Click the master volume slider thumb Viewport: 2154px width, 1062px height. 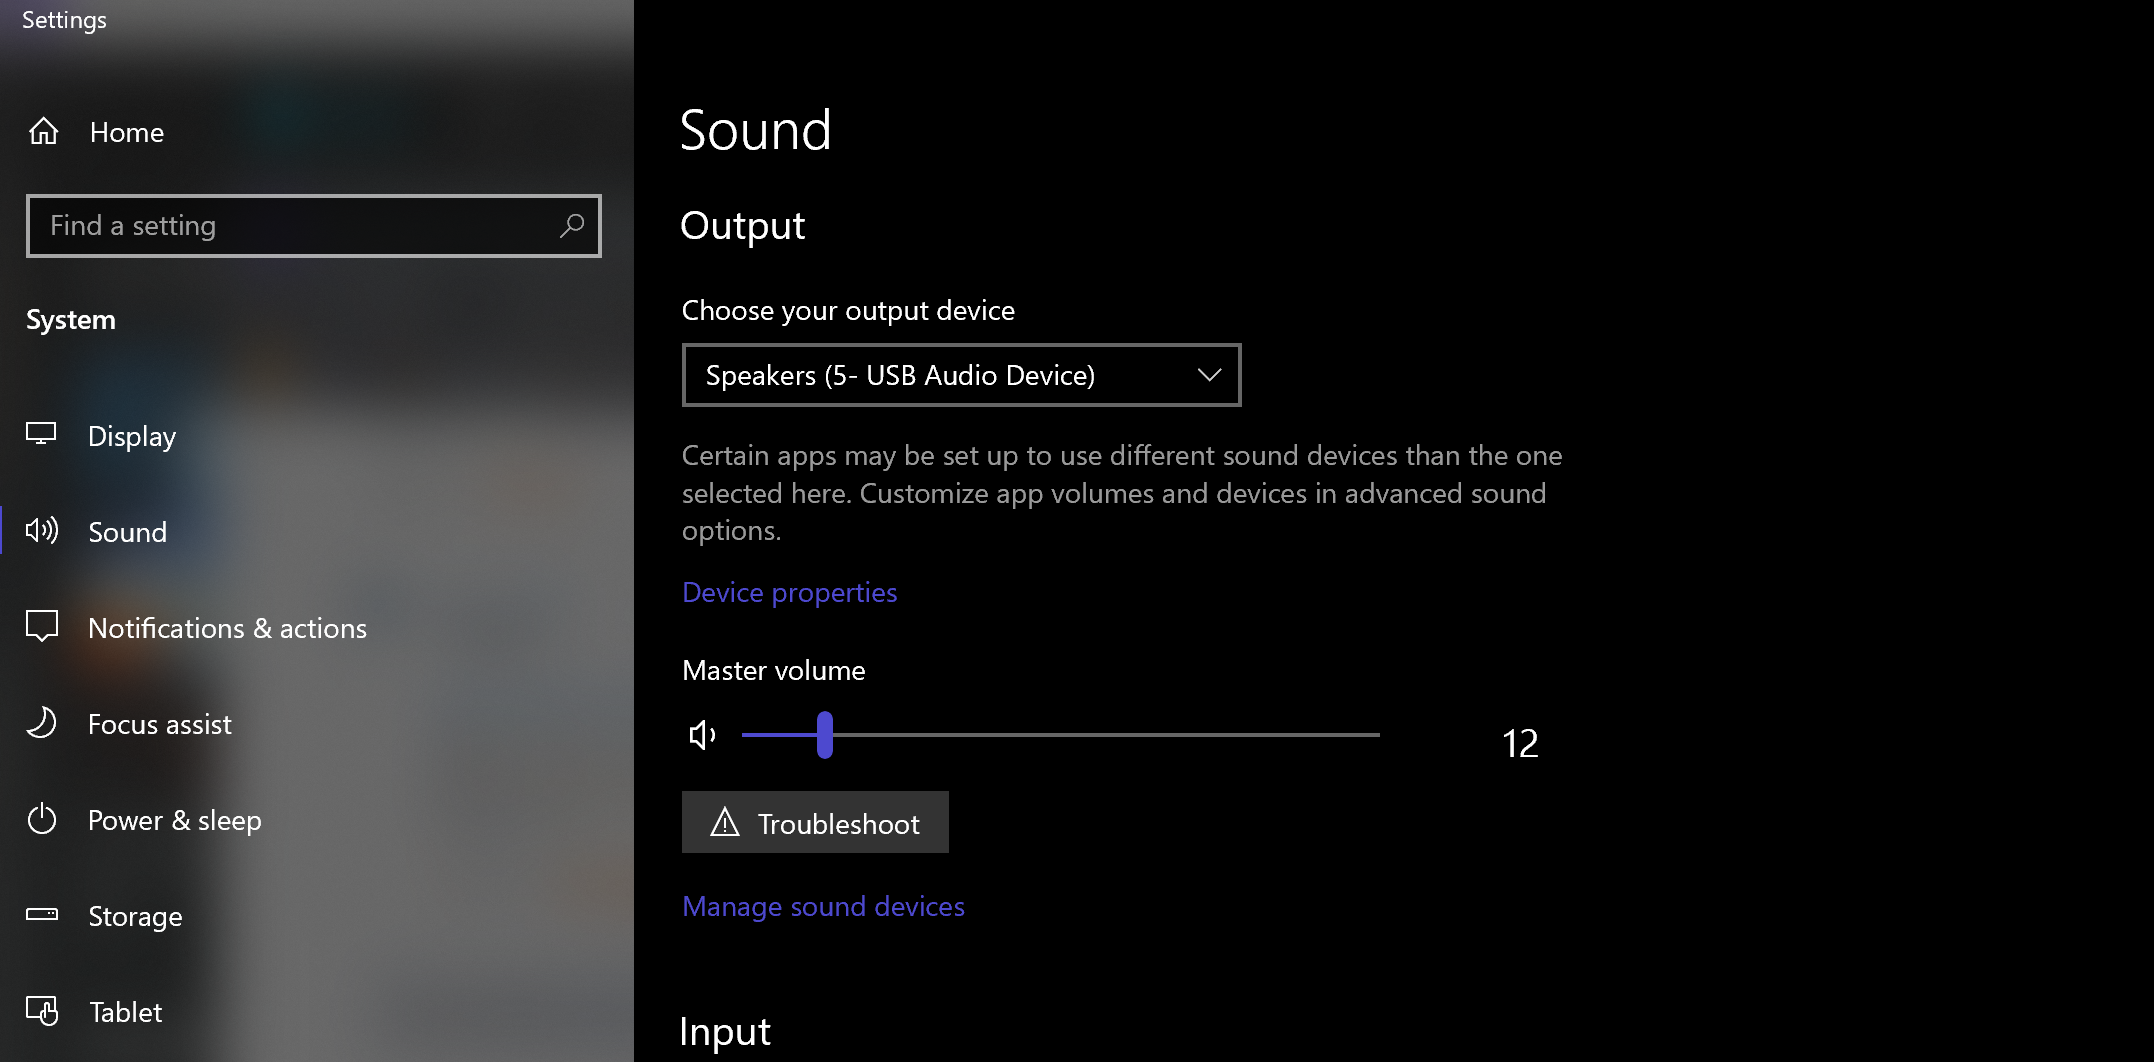click(825, 735)
